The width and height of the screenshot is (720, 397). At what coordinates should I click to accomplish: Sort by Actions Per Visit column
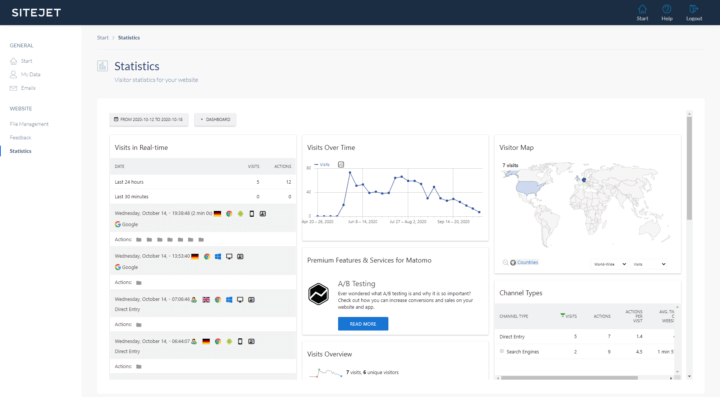click(634, 316)
